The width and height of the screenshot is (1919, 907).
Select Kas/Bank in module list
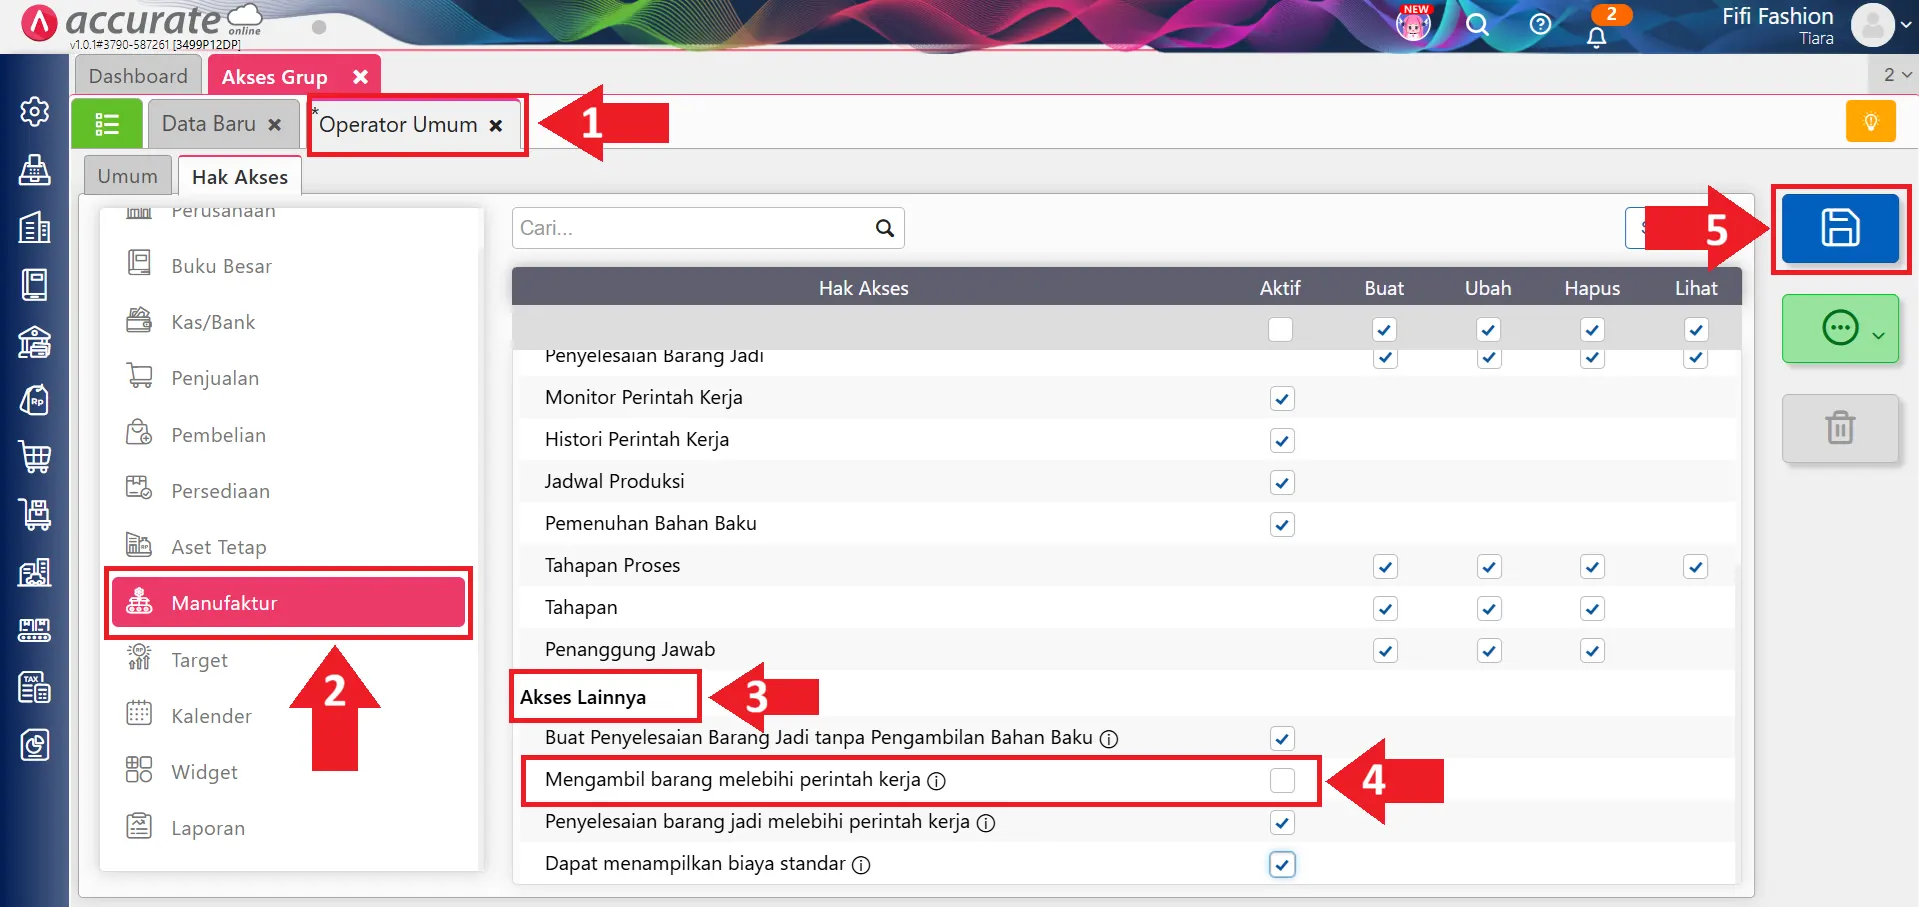289,322
